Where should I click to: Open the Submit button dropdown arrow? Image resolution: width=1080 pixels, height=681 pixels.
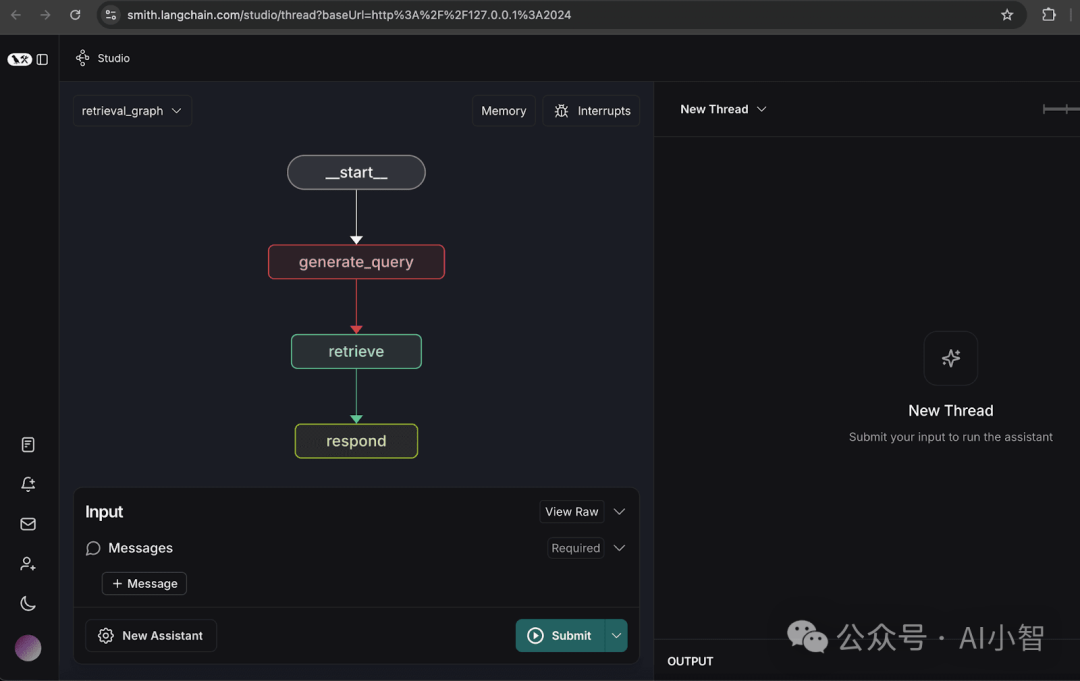click(616, 635)
